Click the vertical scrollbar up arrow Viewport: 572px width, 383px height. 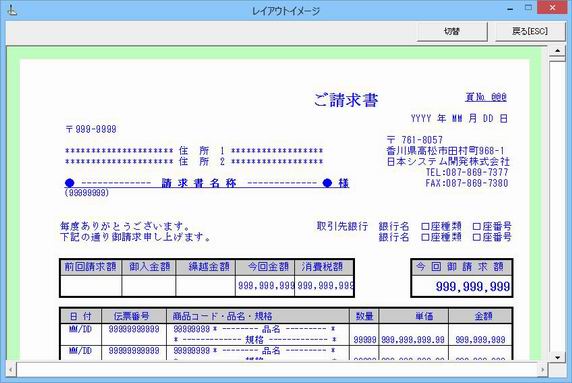[x=557, y=51]
